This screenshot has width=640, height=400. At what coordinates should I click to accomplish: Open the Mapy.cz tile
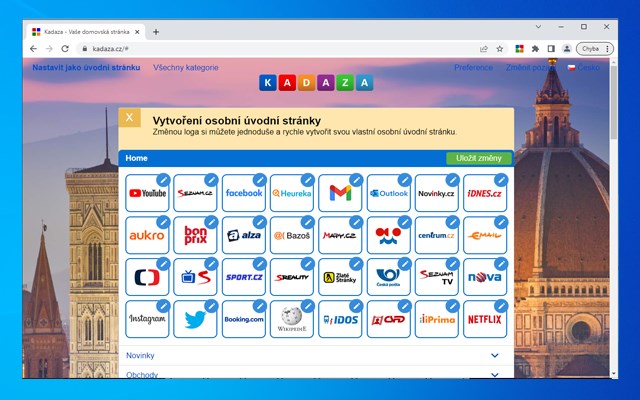tap(340, 235)
